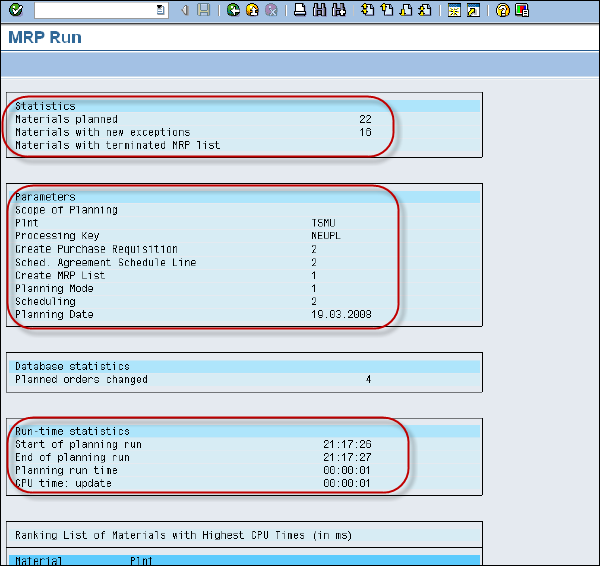
Task: Go to the previous page icon
Action: [387, 10]
